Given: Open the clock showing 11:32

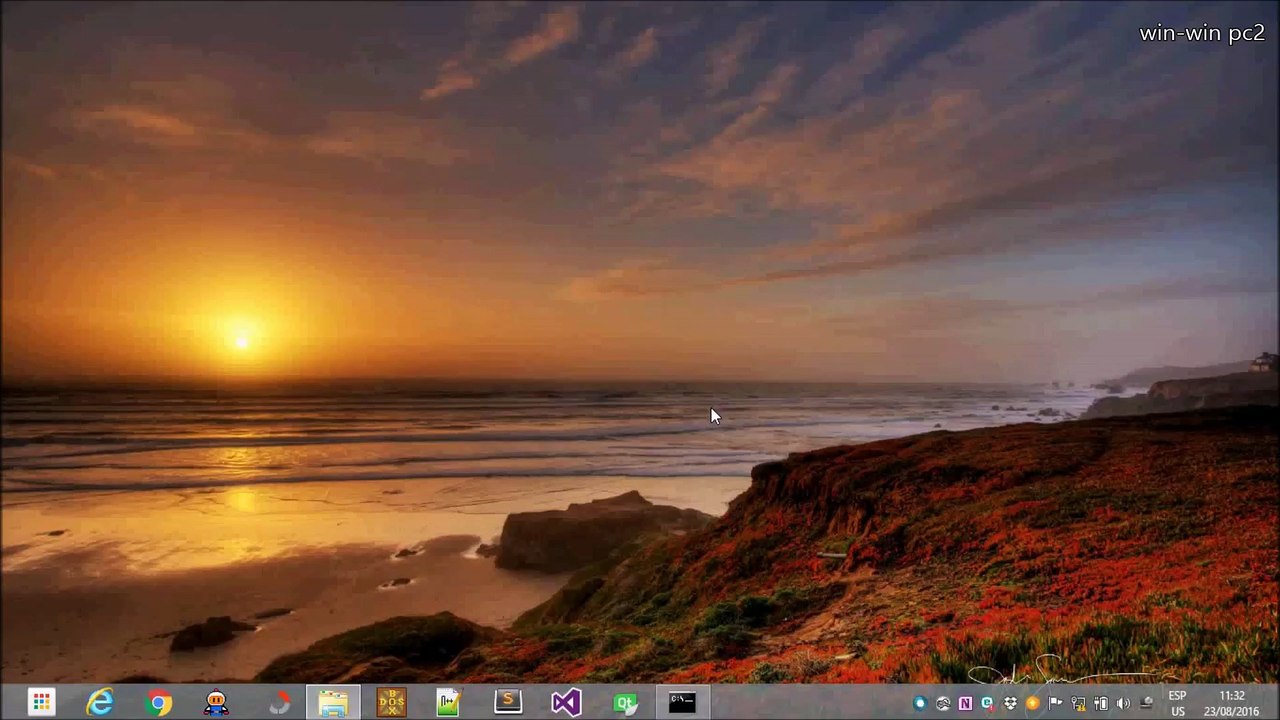Looking at the screenshot, I should pos(1232,703).
